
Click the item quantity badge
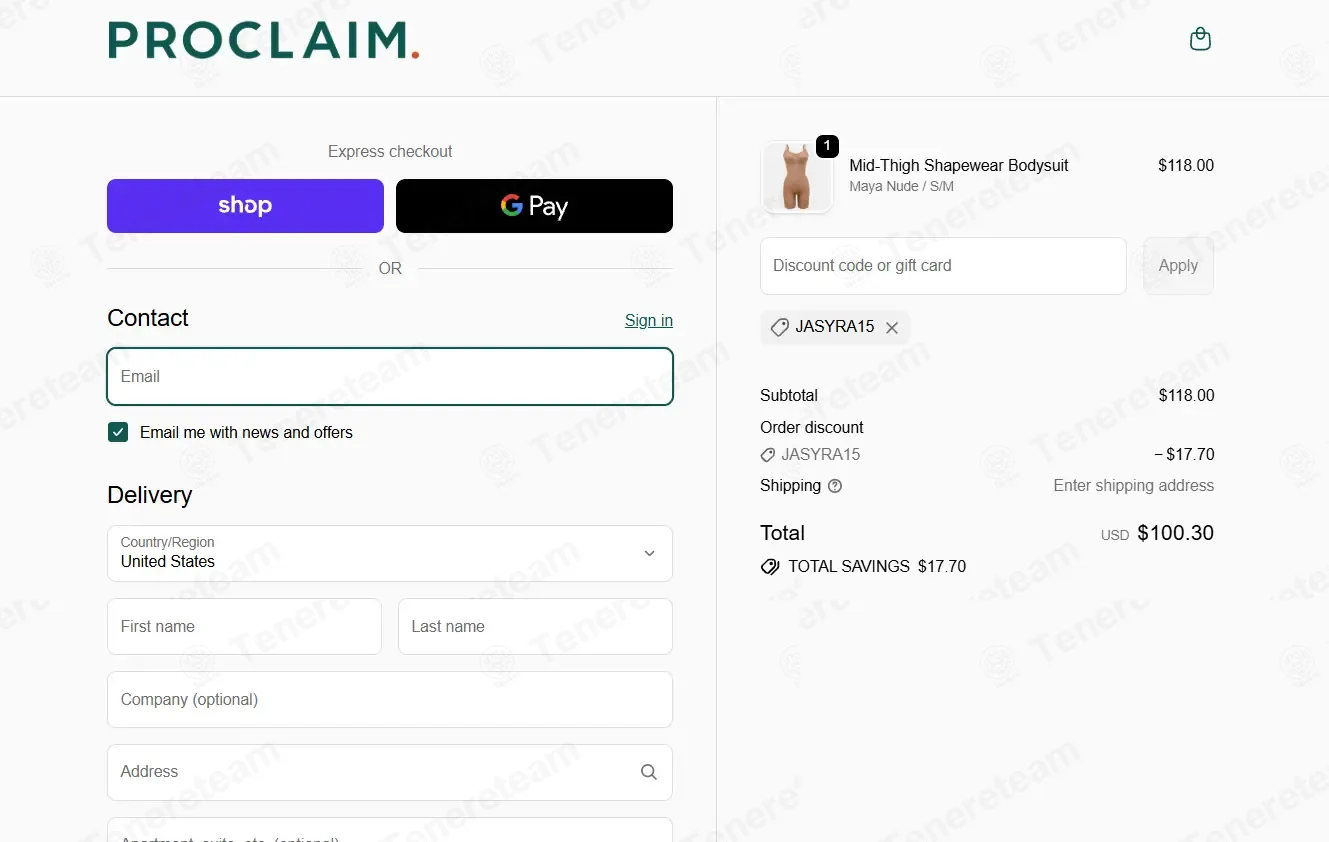click(827, 146)
